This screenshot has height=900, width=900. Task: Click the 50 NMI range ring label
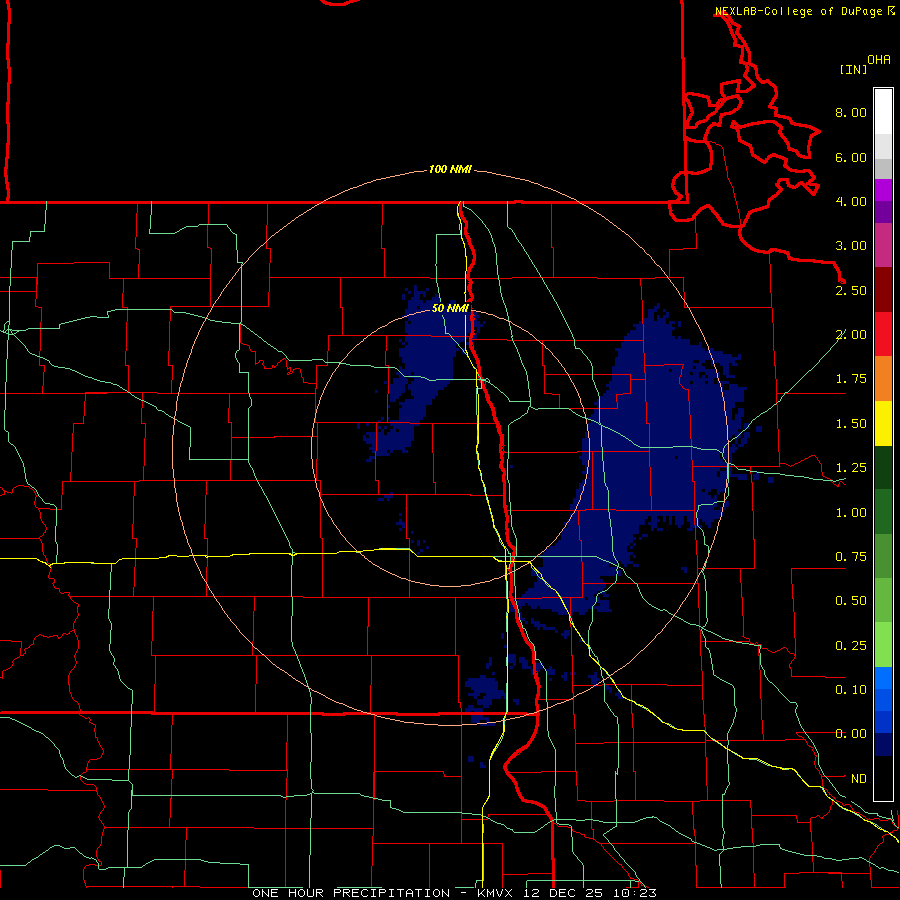coord(450,308)
